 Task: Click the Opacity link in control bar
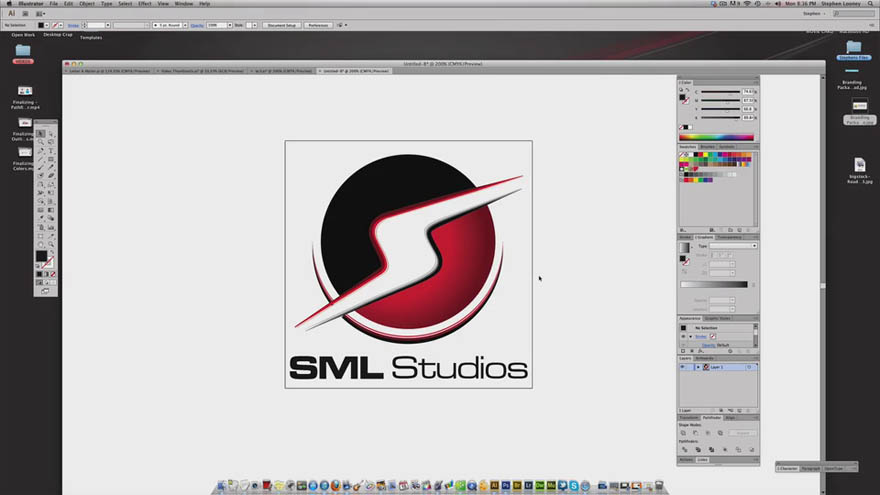(197, 25)
